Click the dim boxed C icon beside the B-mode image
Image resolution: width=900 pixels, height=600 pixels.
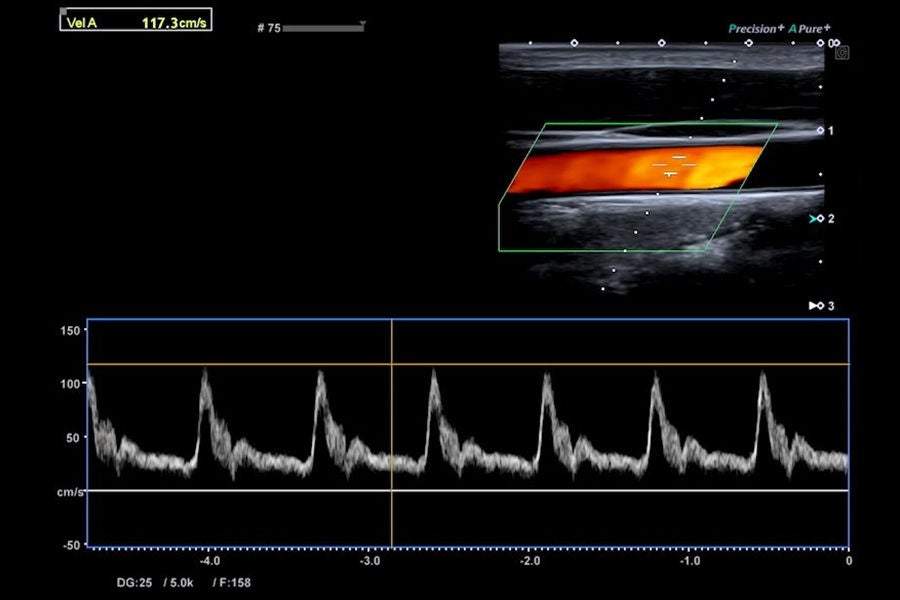(x=841, y=53)
